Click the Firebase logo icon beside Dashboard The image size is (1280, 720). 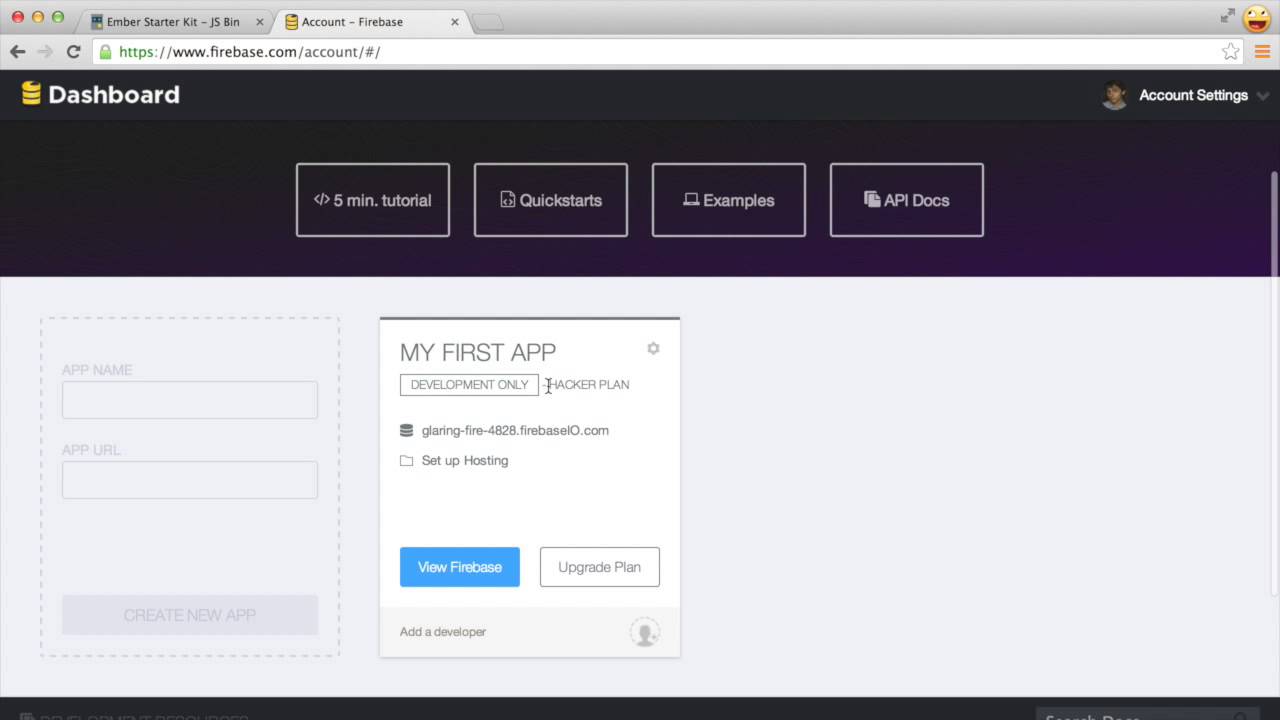pos(31,94)
